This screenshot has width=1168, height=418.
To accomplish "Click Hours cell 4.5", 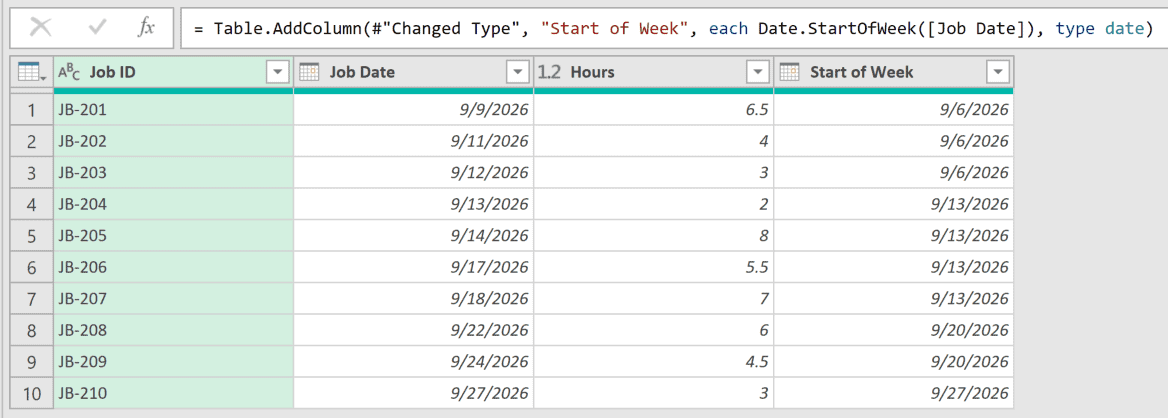I will [x=654, y=361].
